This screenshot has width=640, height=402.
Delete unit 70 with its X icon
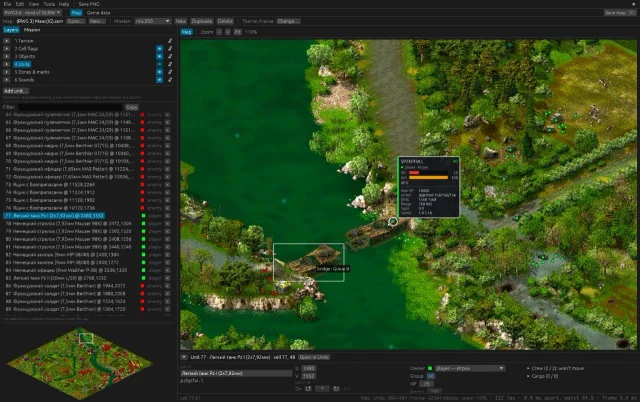point(167,161)
